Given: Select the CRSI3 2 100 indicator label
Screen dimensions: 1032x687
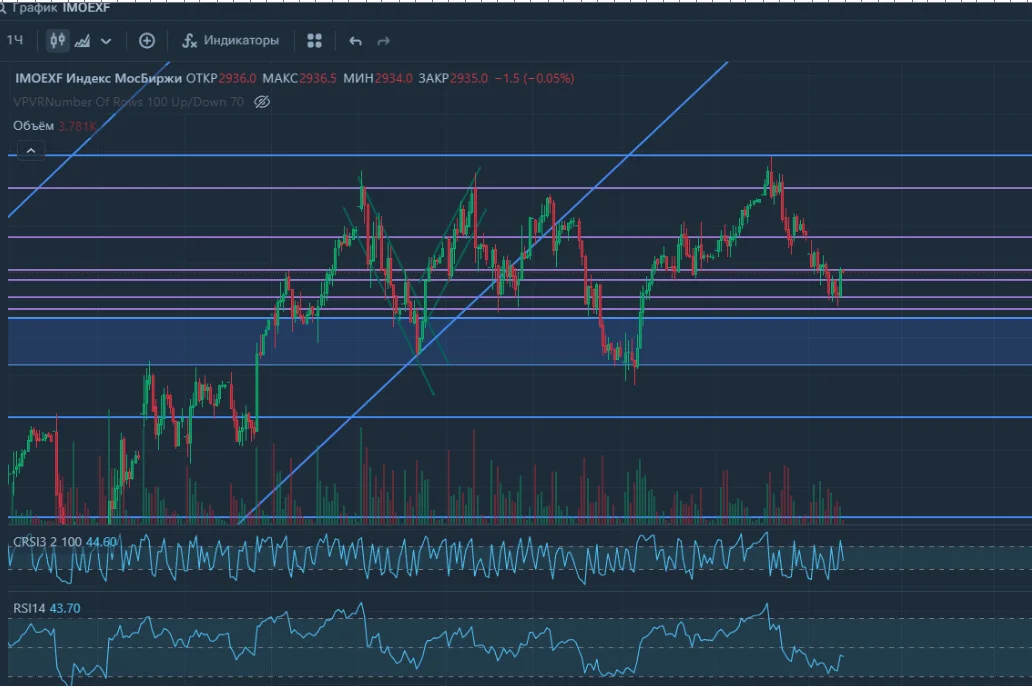Looking at the screenshot, I should 47,542.
